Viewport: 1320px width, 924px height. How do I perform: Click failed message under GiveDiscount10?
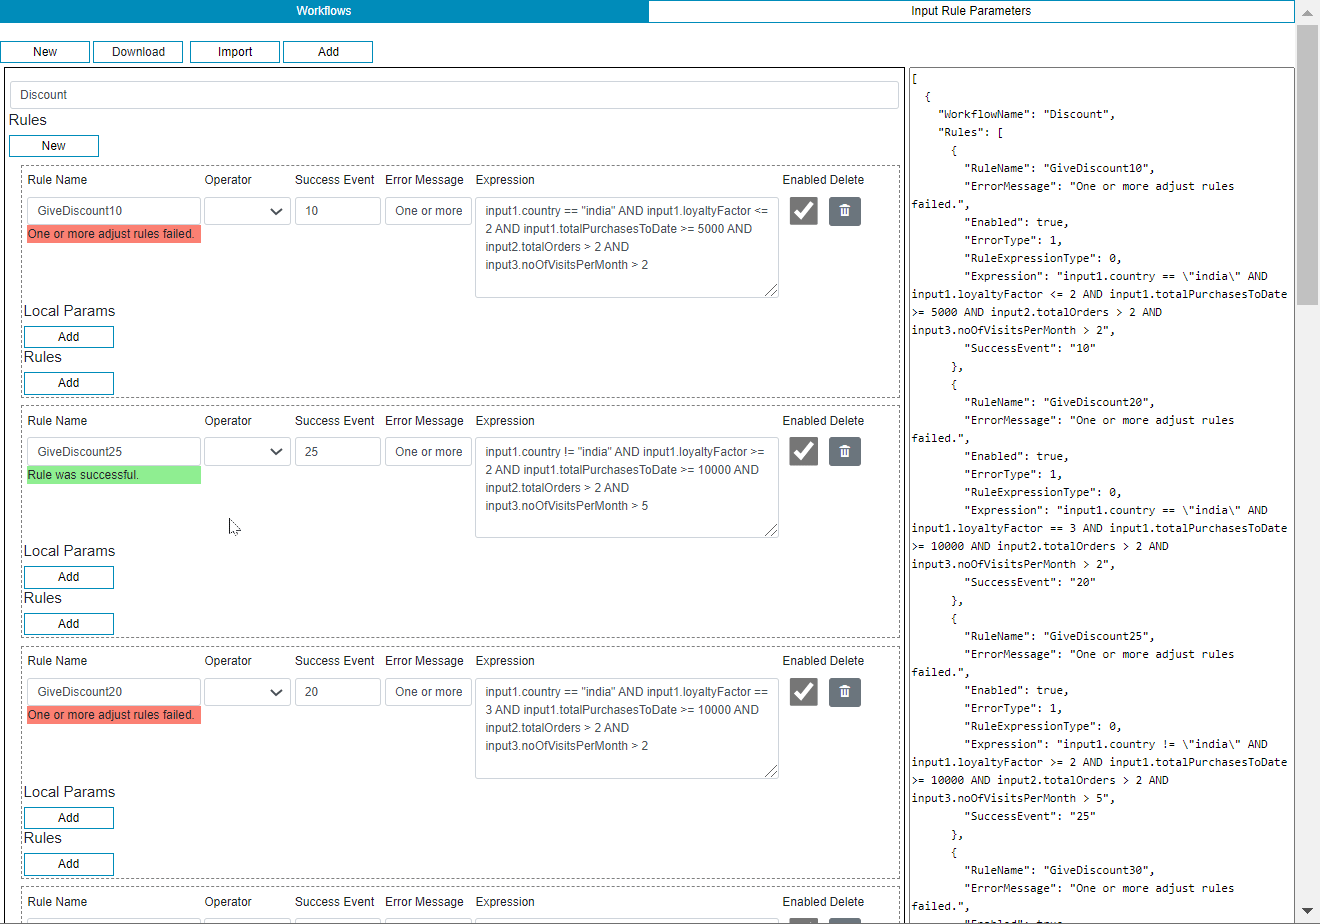point(114,234)
